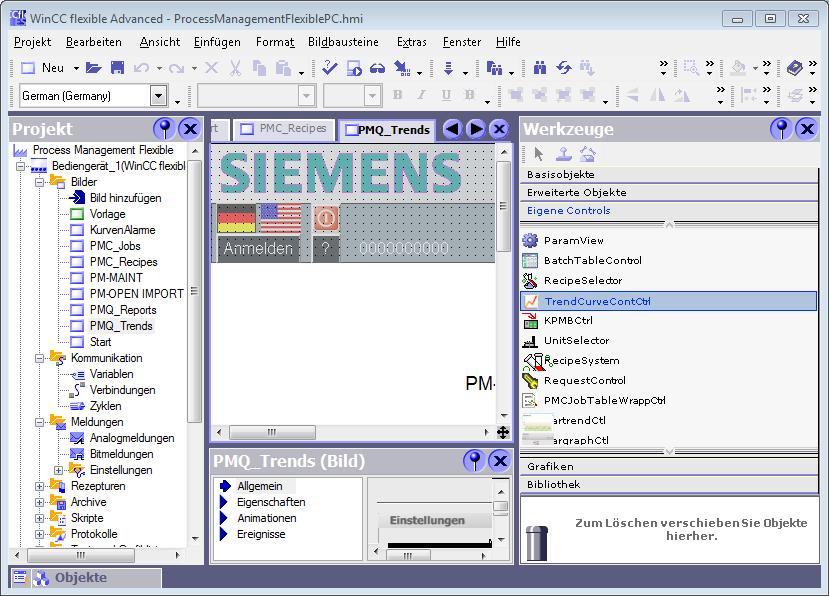Expand the Archive folder
The image size is (829, 596).
(39, 502)
